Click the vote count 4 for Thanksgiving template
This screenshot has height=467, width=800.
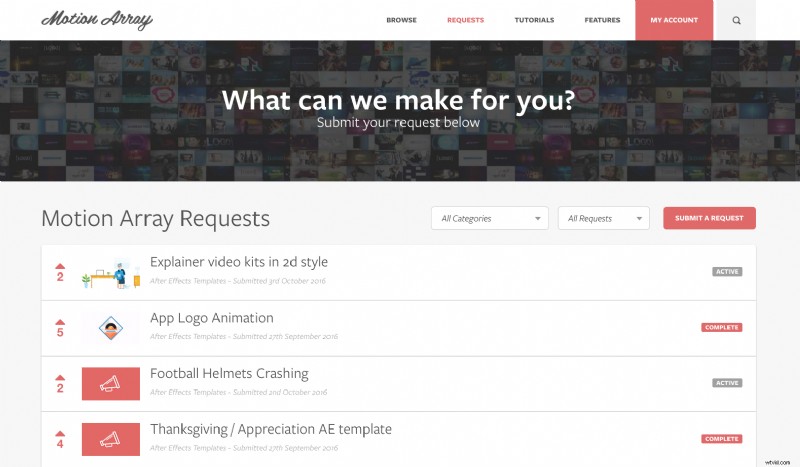click(60, 444)
